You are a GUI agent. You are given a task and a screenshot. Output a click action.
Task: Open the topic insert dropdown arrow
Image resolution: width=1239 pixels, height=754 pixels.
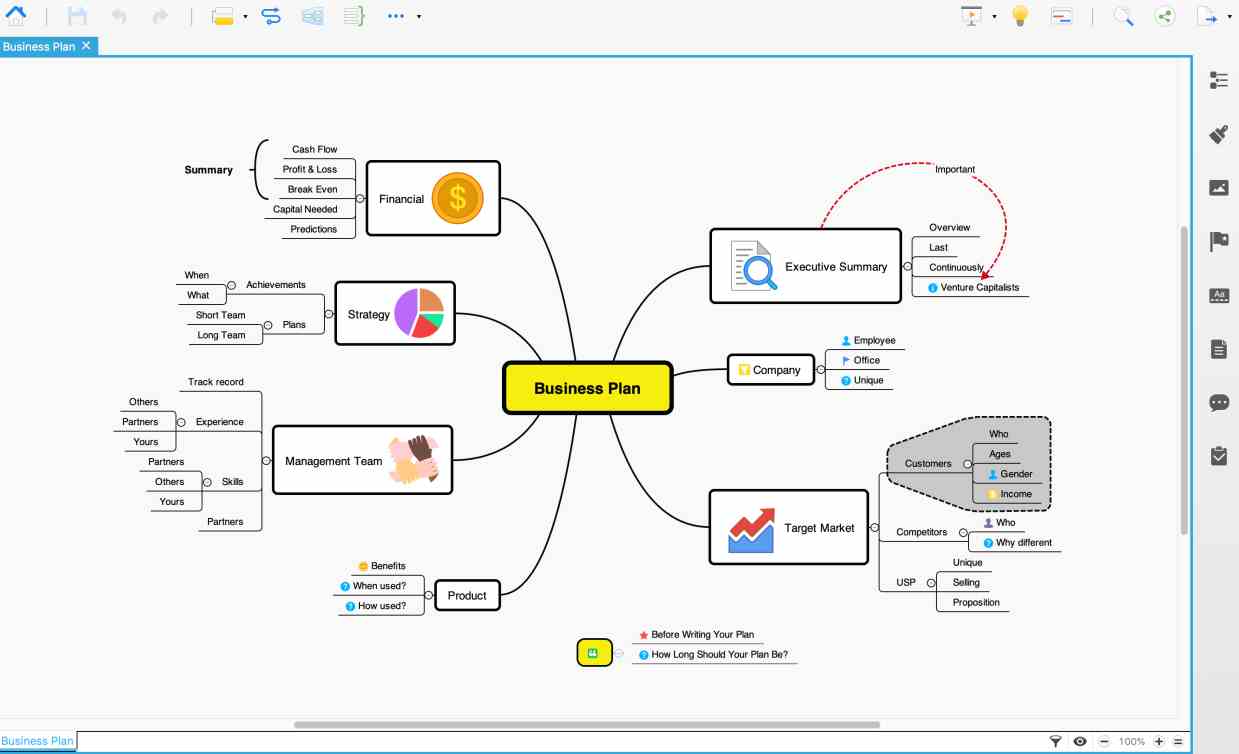[245, 17]
